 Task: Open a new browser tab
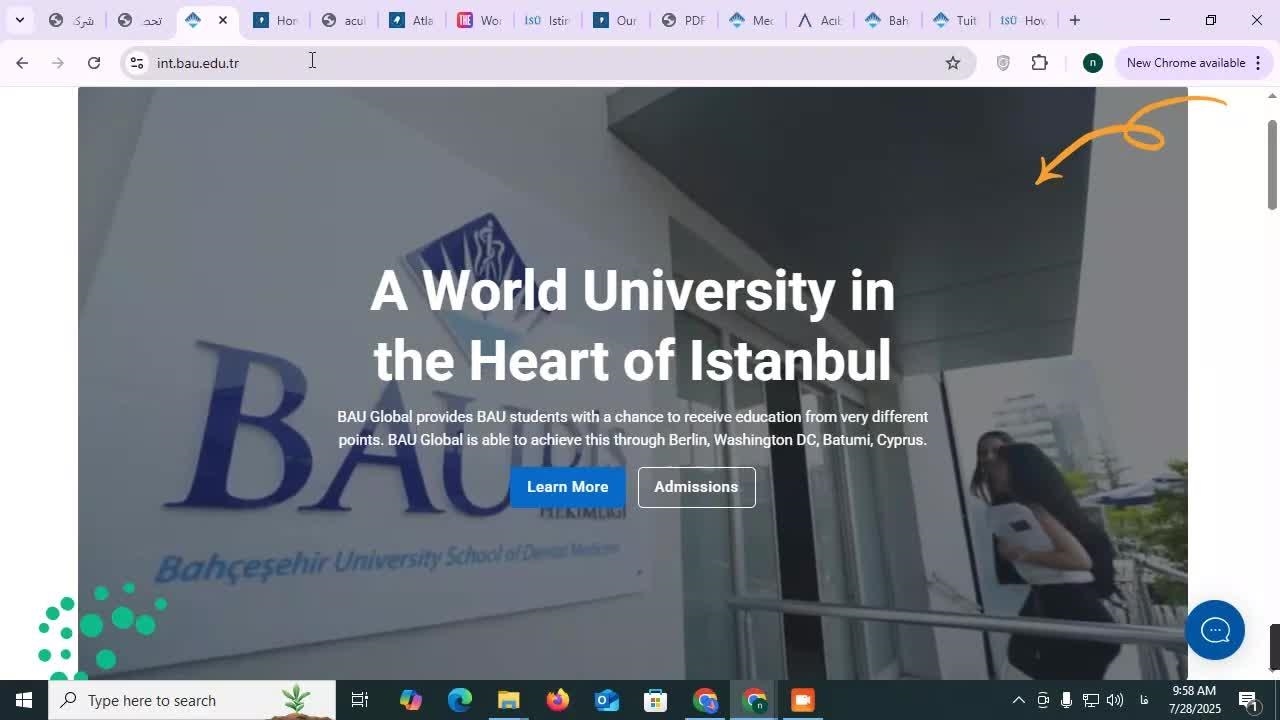click(1074, 20)
